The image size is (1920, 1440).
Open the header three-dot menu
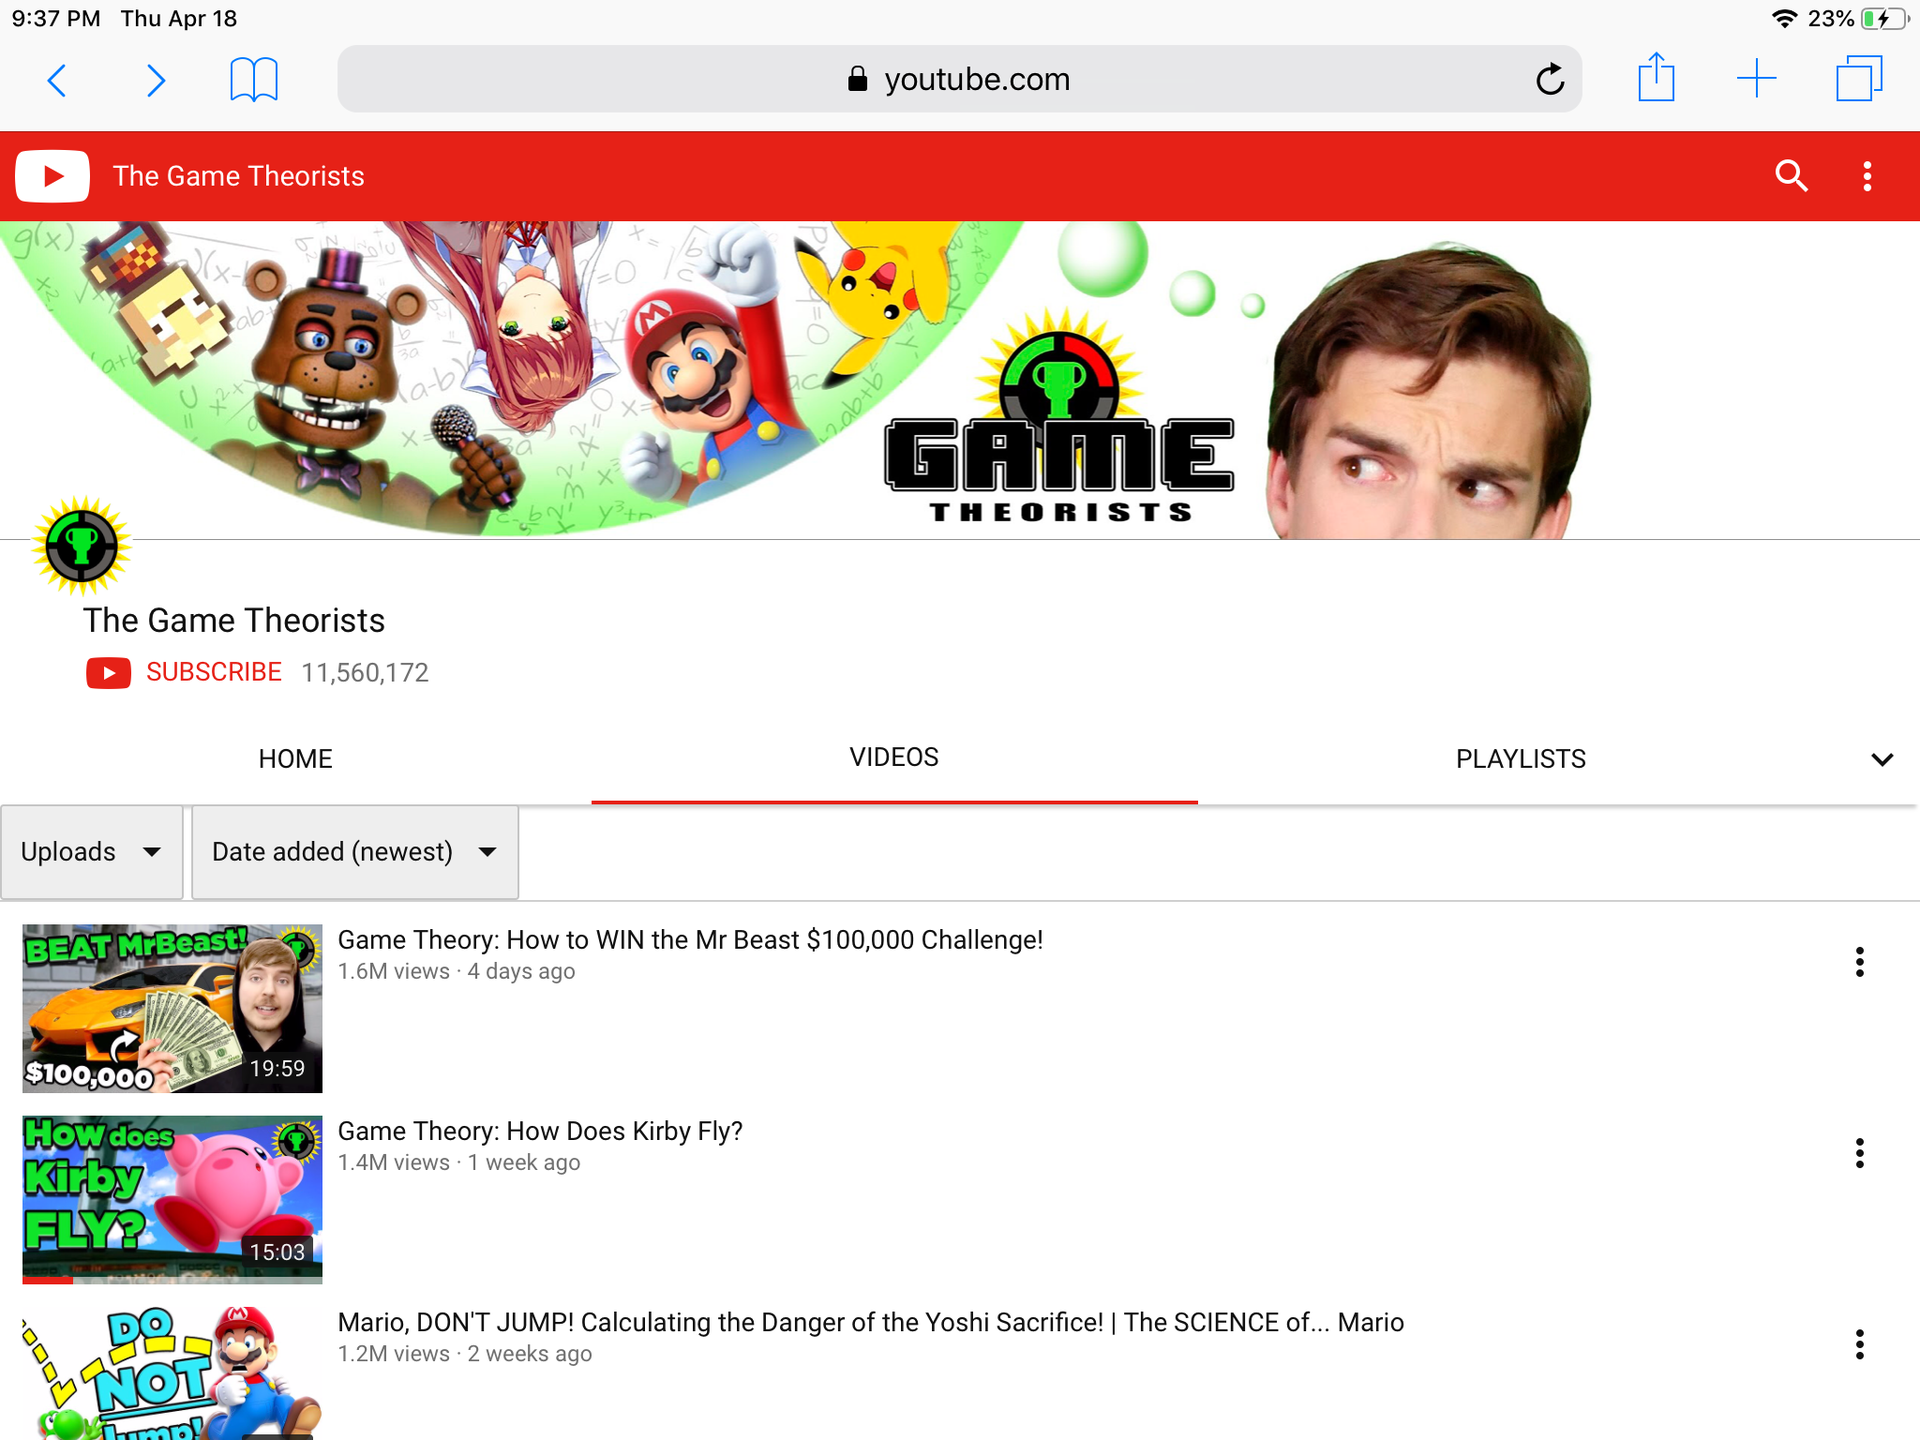click(1867, 176)
